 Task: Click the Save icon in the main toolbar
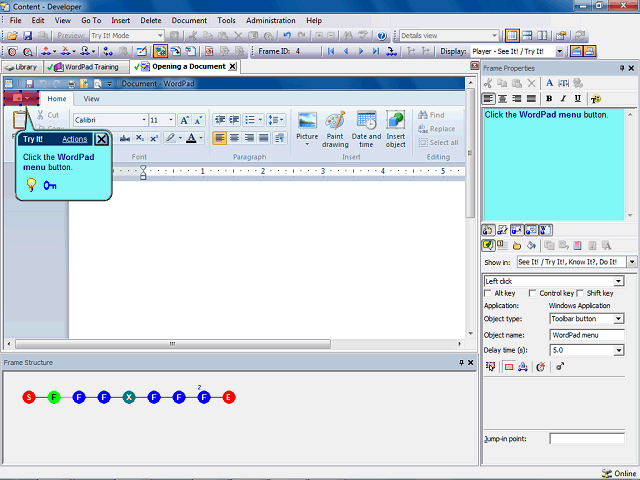[x=27, y=36]
